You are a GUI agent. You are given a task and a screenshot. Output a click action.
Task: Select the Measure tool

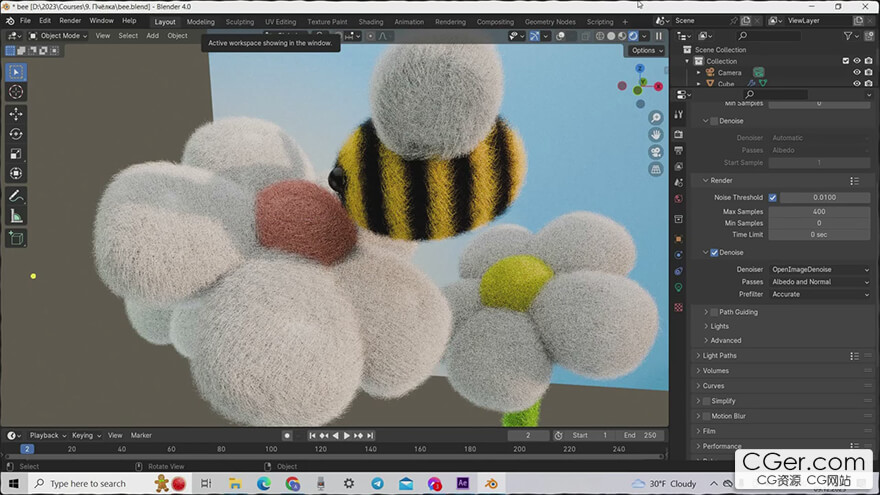point(16,215)
